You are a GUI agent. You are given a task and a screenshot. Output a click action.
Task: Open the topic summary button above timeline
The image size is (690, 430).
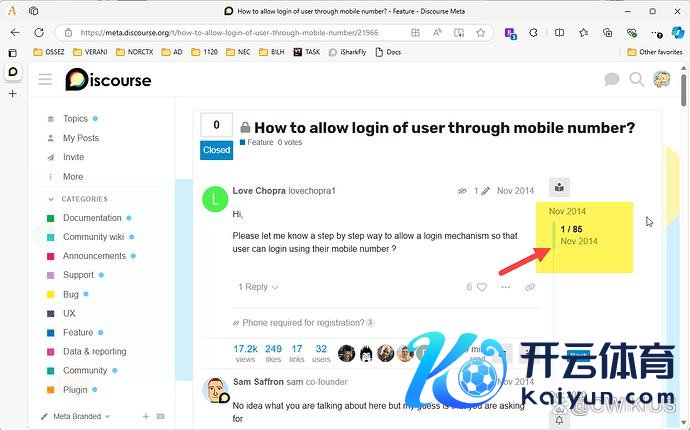[560, 187]
